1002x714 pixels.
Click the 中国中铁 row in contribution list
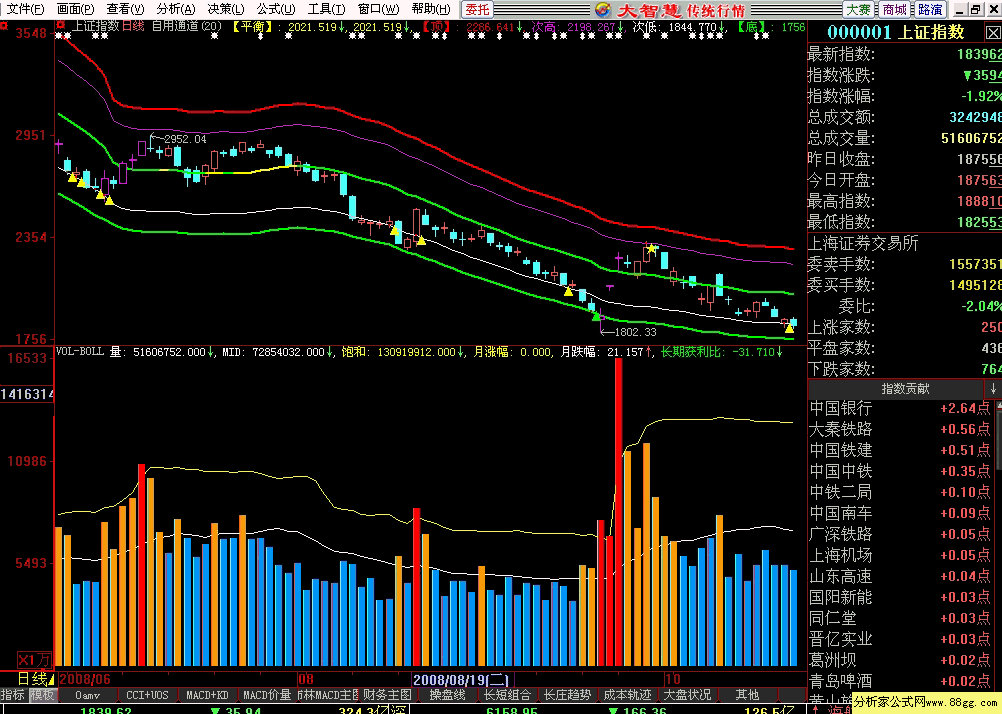coord(900,472)
